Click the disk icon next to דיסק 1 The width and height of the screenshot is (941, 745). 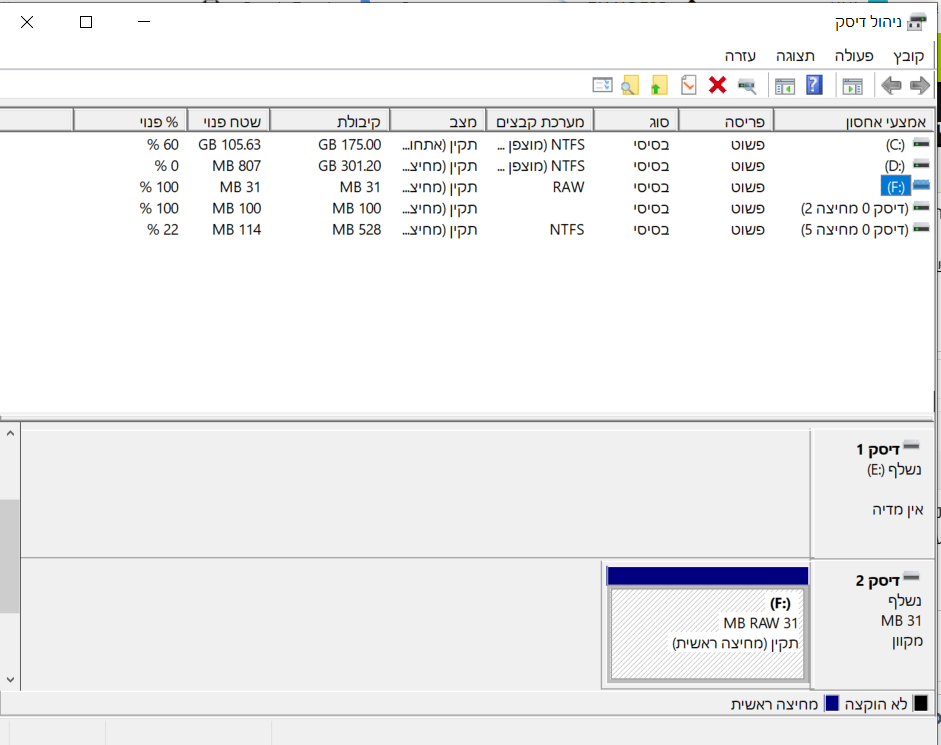911,445
